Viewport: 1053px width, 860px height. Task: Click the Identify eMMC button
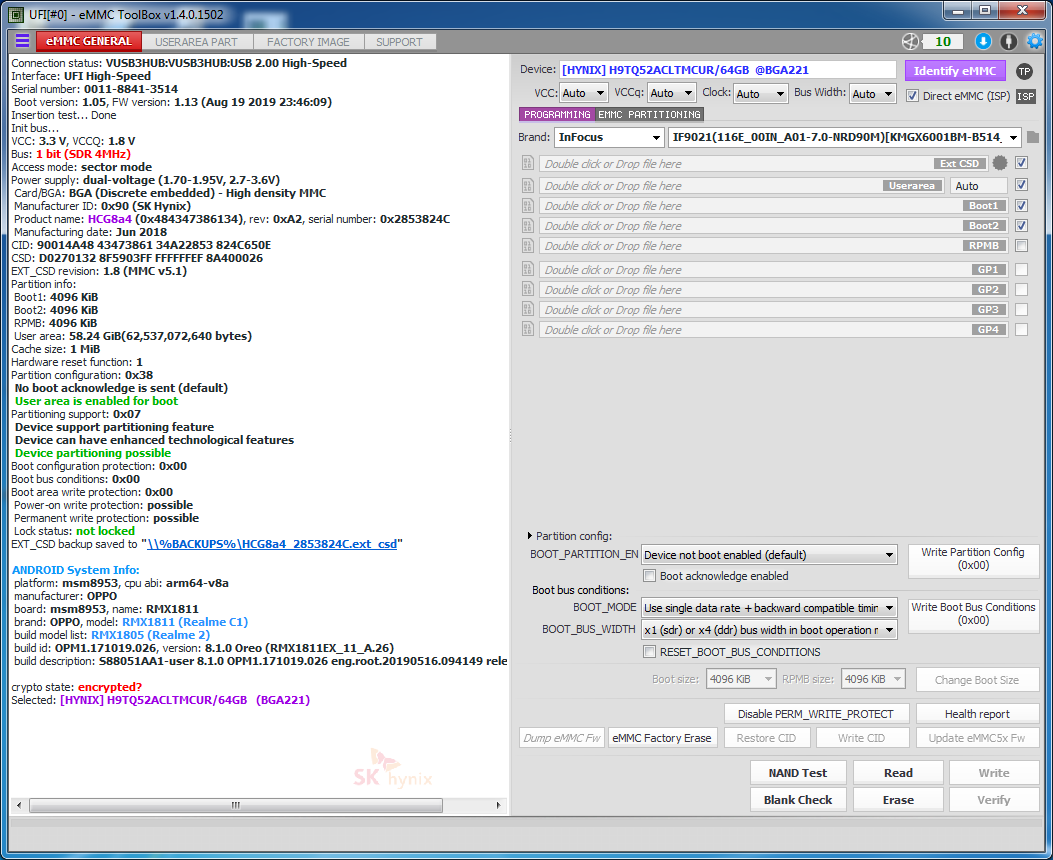click(x=955, y=70)
